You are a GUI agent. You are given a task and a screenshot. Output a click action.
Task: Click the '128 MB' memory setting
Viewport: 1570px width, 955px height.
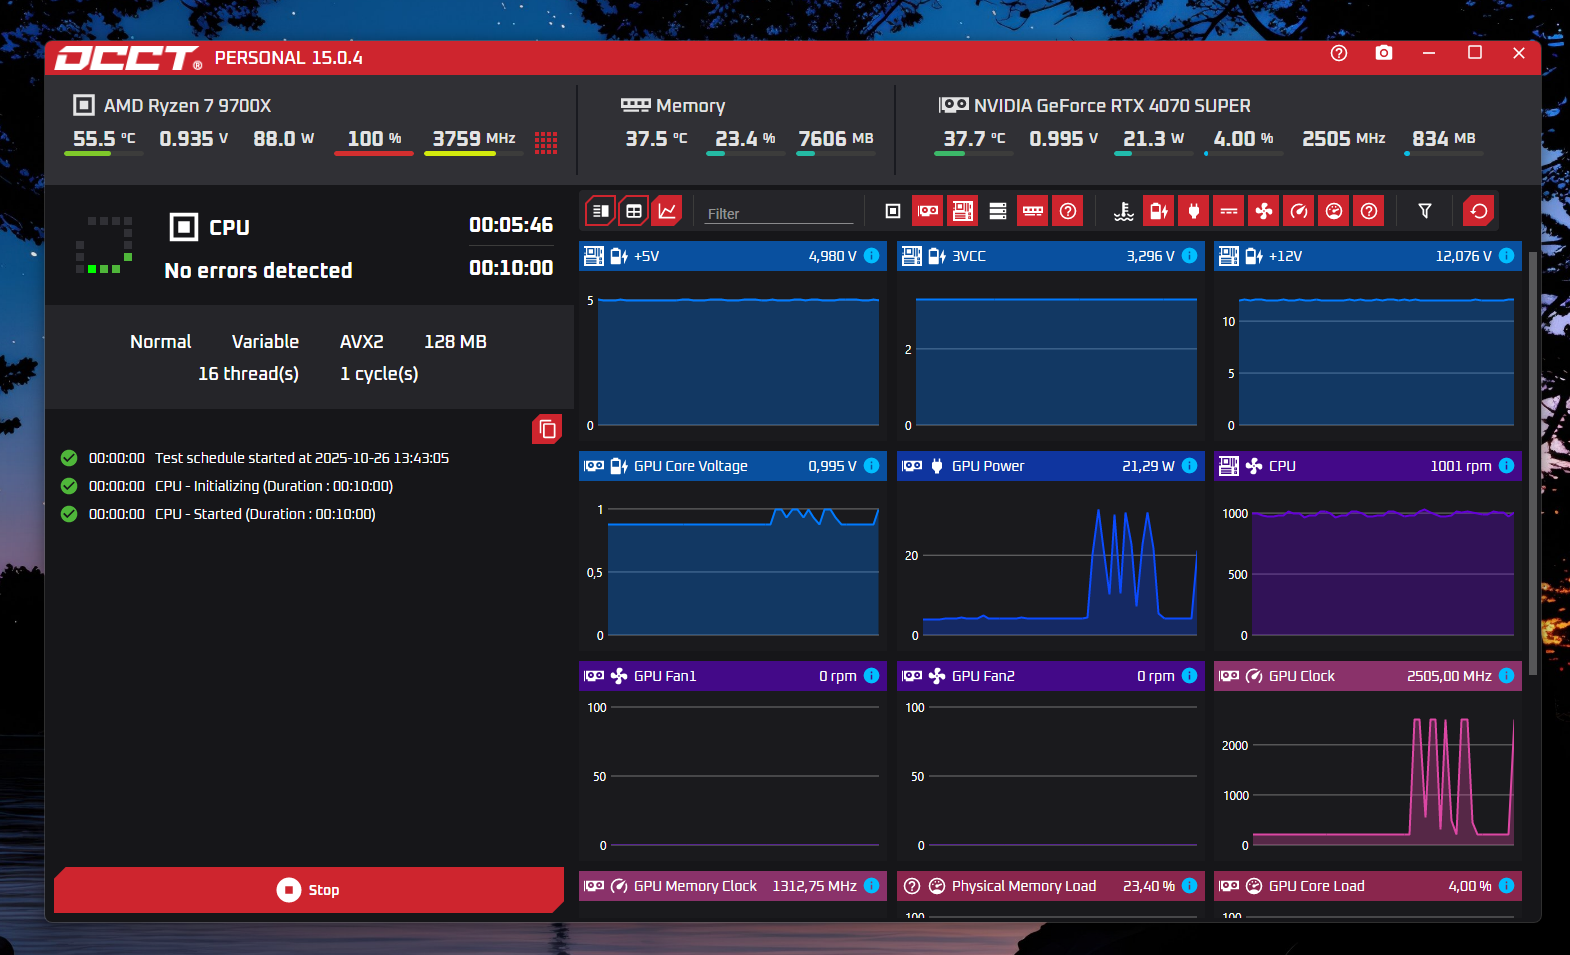[455, 342]
